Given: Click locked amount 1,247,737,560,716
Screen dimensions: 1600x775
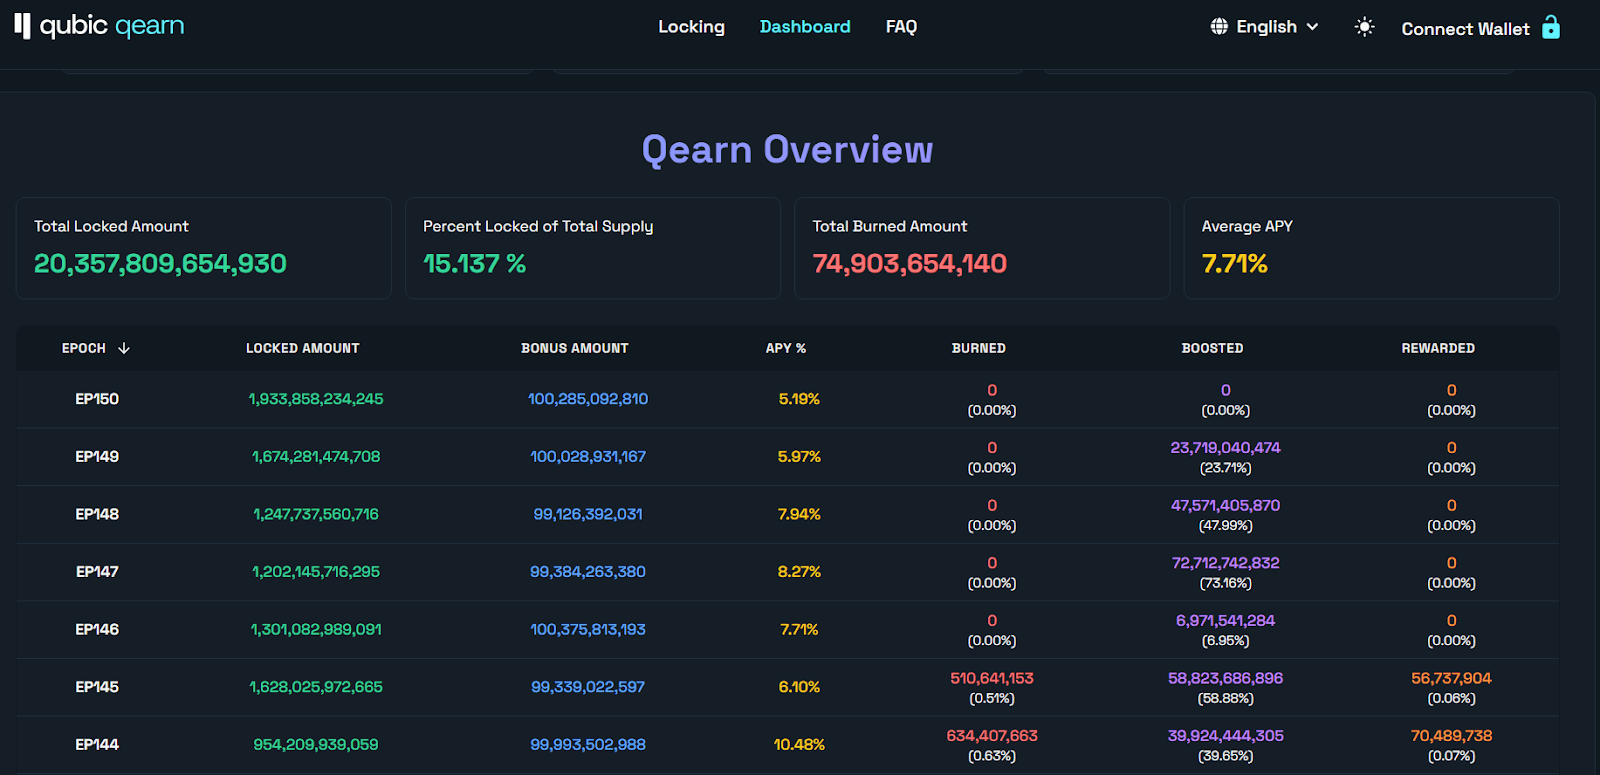Looking at the screenshot, I should [316, 514].
